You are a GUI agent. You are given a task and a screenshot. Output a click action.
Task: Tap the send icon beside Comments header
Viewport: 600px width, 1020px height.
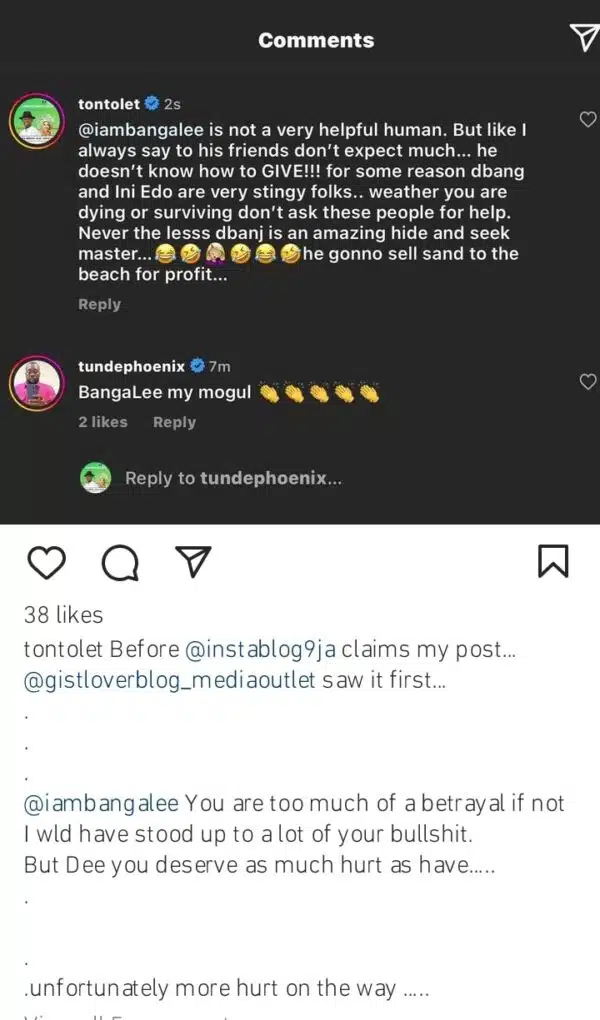[583, 38]
